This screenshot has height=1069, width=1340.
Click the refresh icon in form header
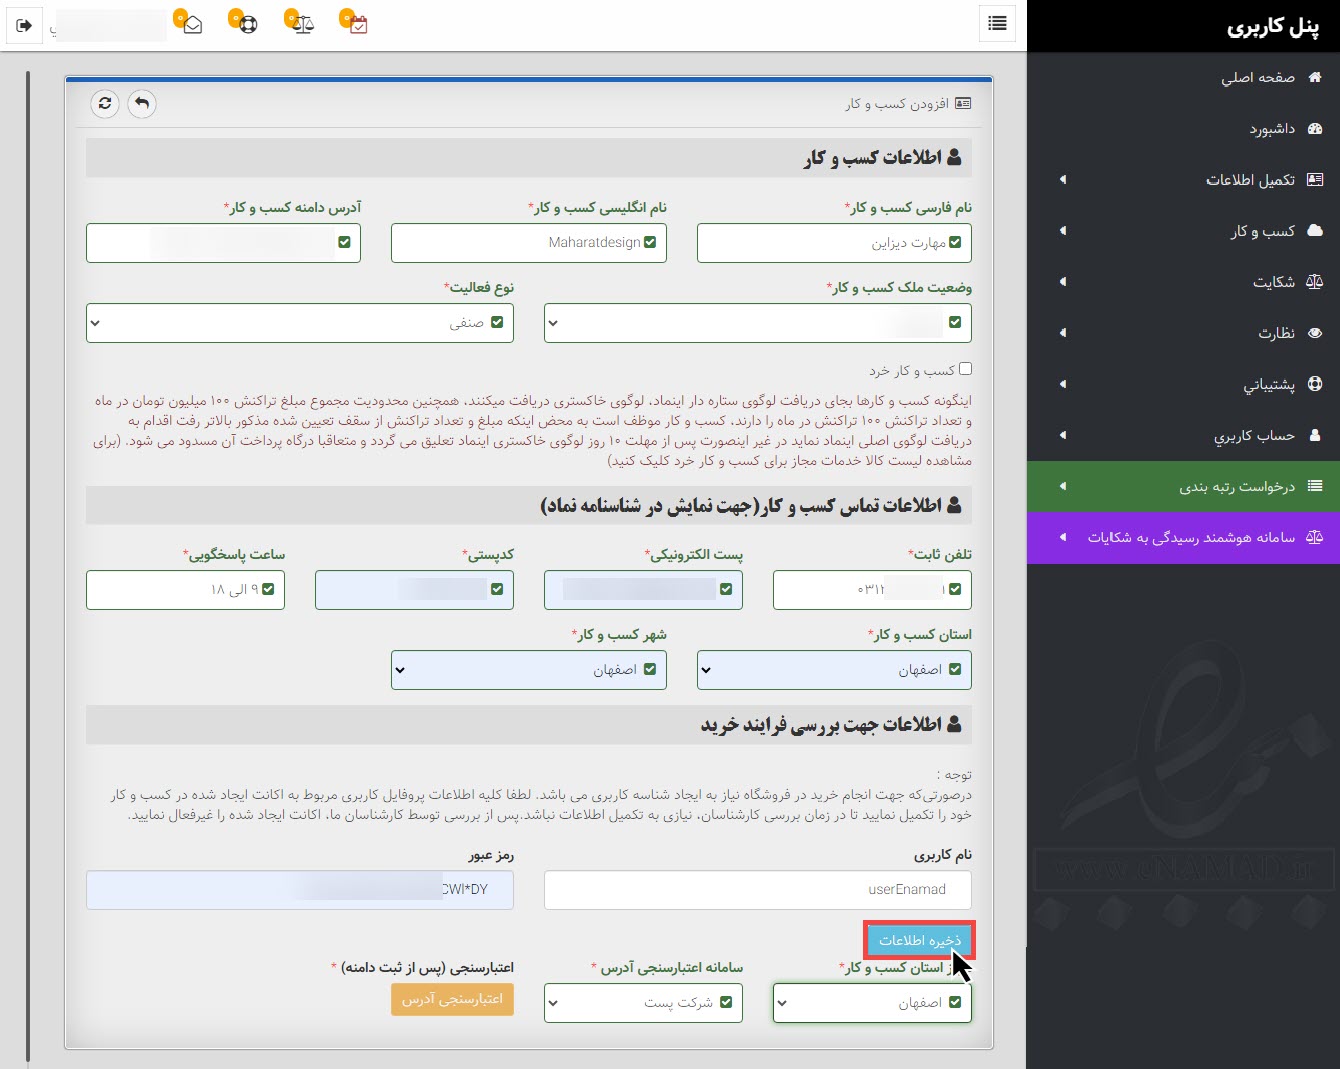coord(105,103)
